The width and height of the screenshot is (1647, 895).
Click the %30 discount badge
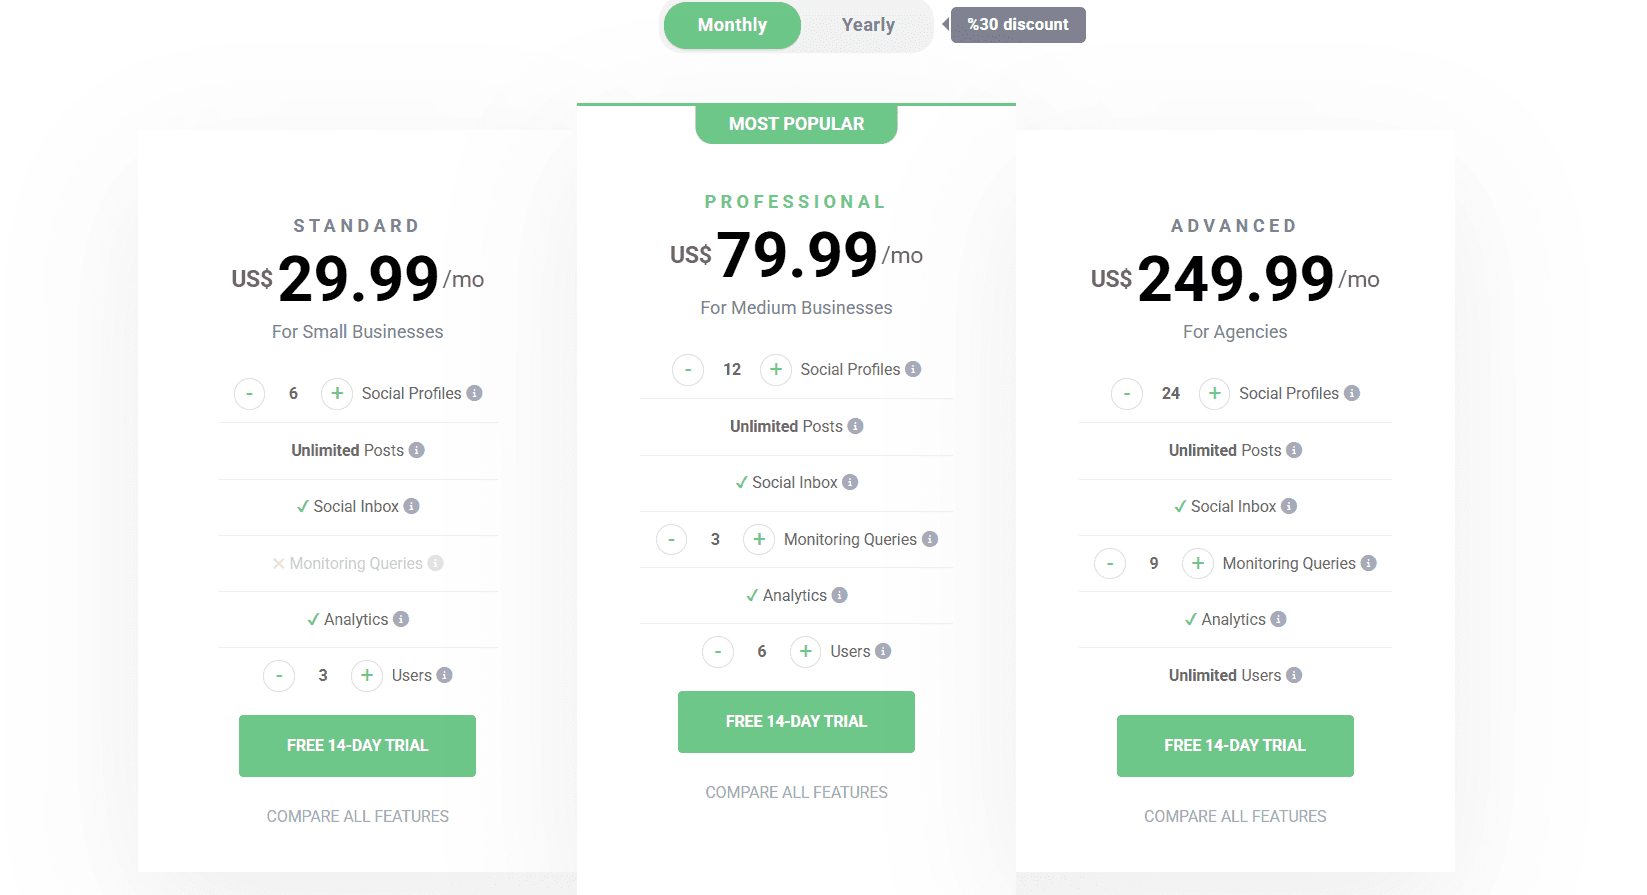click(x=1017, y=25)
